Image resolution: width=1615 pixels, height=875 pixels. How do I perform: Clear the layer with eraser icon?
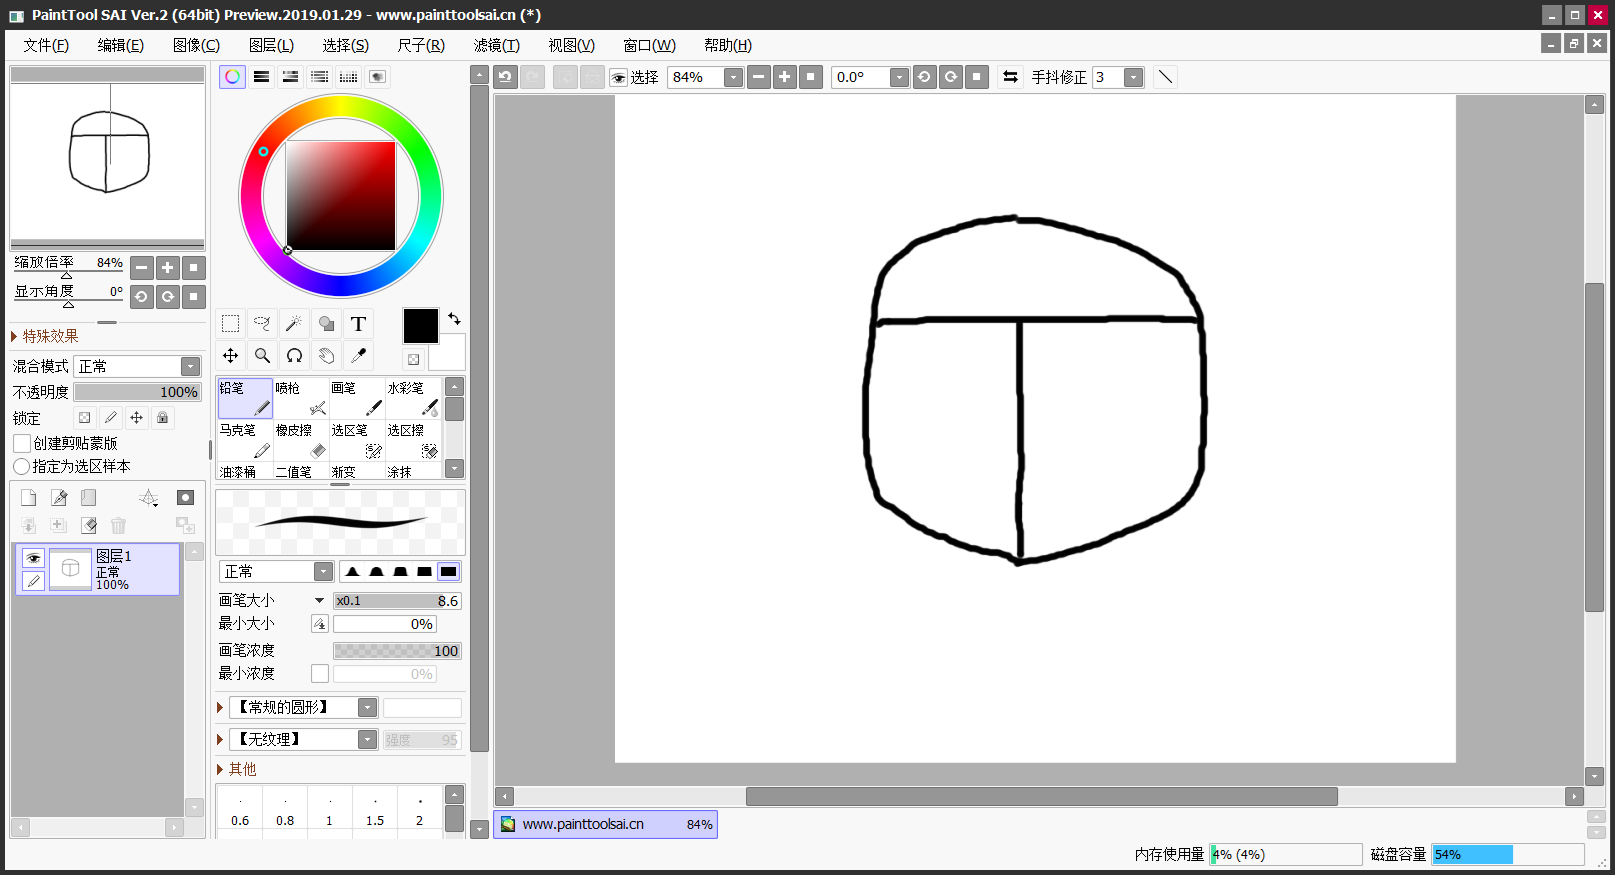tap(89, 525)
